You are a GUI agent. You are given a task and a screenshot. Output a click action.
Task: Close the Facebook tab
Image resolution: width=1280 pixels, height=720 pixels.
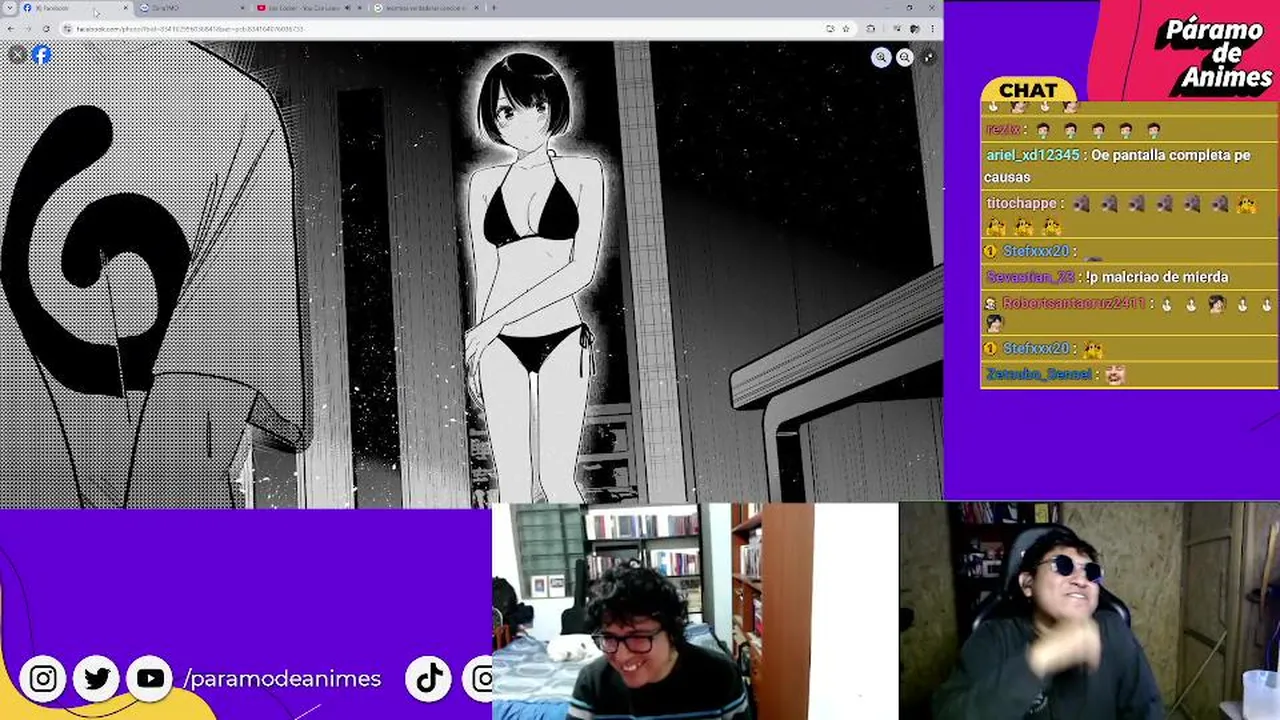[126, 8]
